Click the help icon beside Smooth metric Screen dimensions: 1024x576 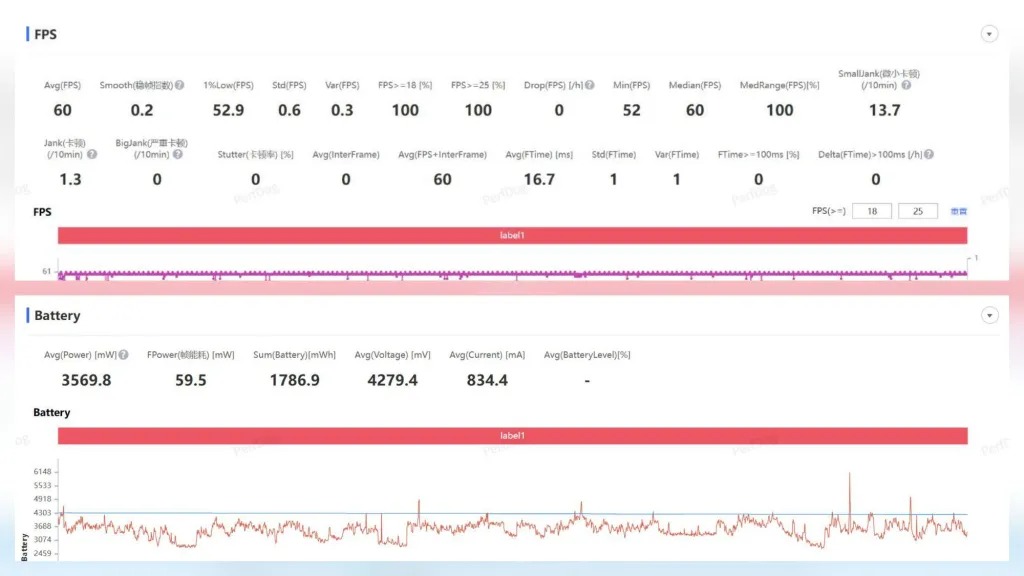[x=179, y=86]
